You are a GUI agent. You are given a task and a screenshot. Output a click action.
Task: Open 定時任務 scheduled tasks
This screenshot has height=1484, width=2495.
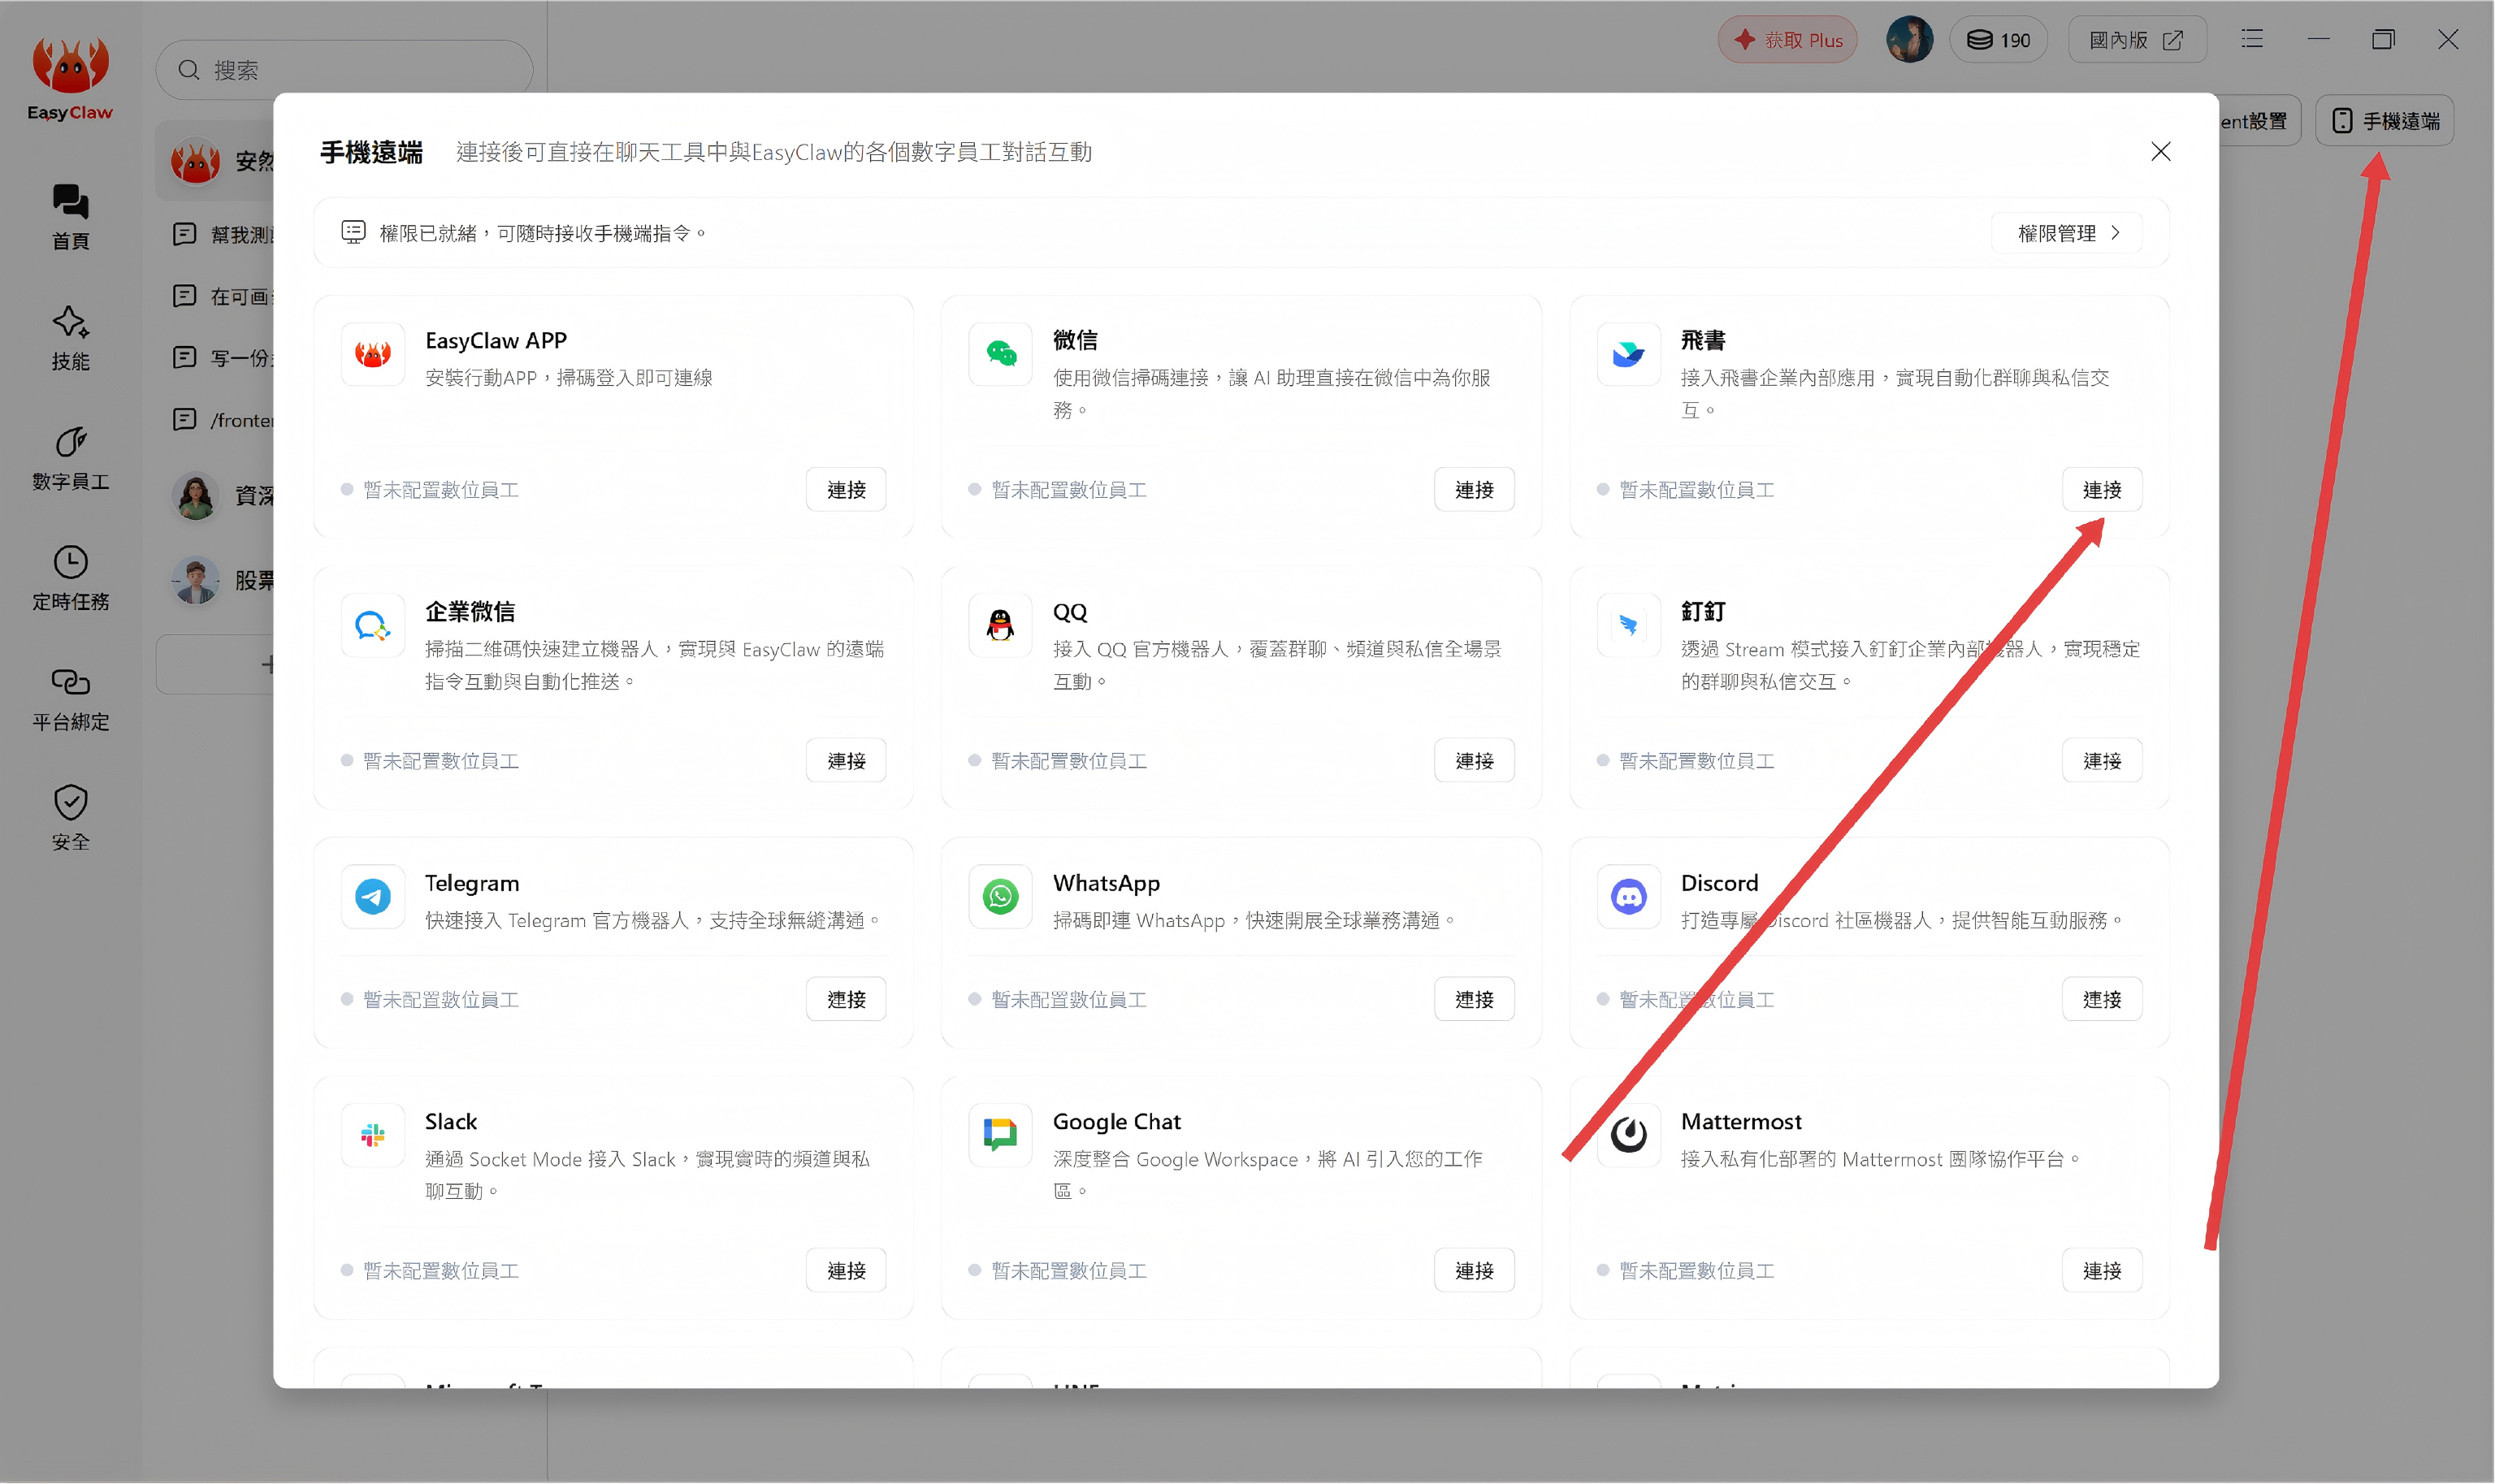pyautogui.click(x=70, y=578)
